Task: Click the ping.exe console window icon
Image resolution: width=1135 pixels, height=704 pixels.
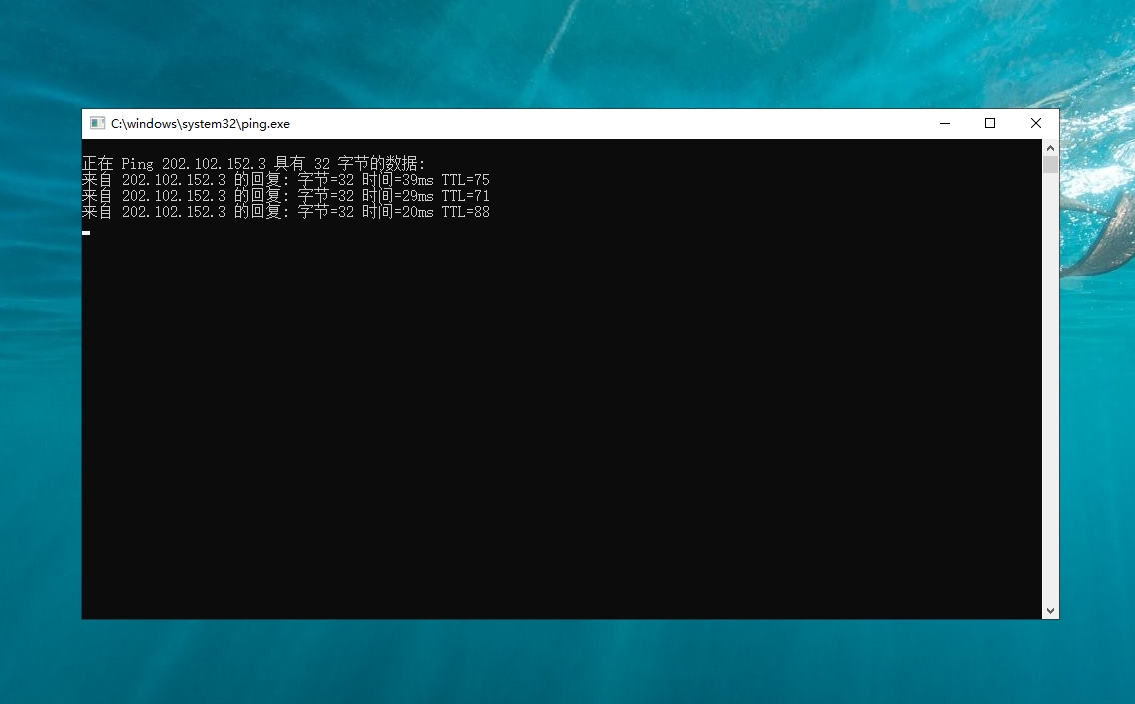Action: click(98, 123)
